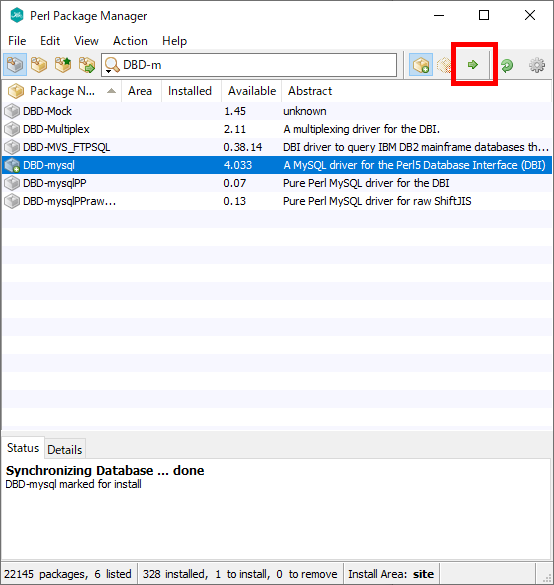Image resolution: width=554 pixels, height=585 pixels.
Task: Maximize the Perl Package Manager window
Action: point(484,15)
